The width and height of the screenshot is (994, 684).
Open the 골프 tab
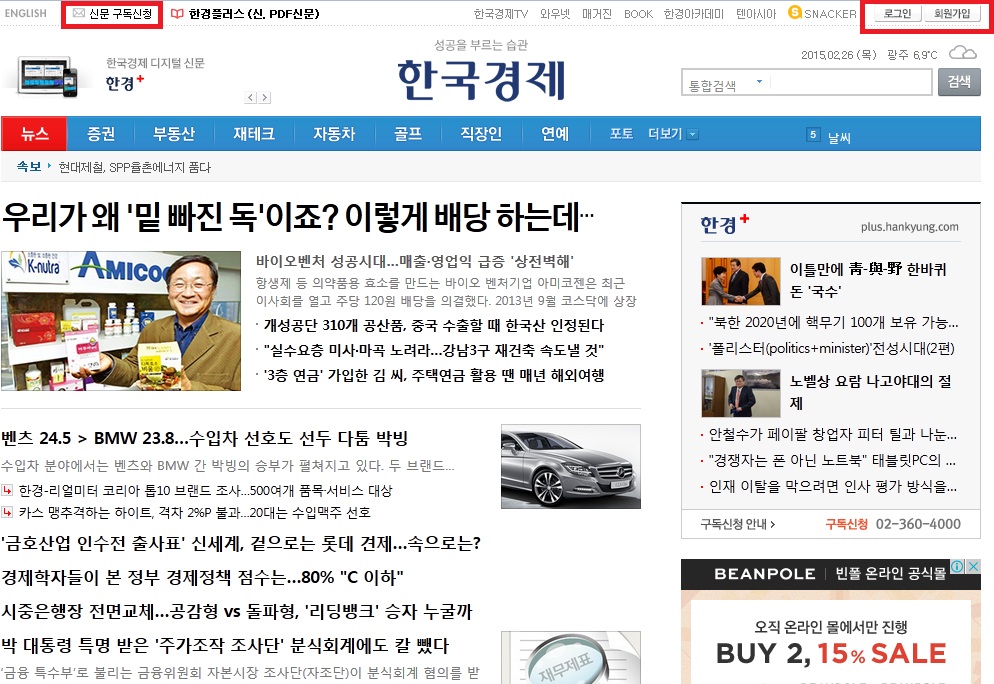click(x=408, y=134)
